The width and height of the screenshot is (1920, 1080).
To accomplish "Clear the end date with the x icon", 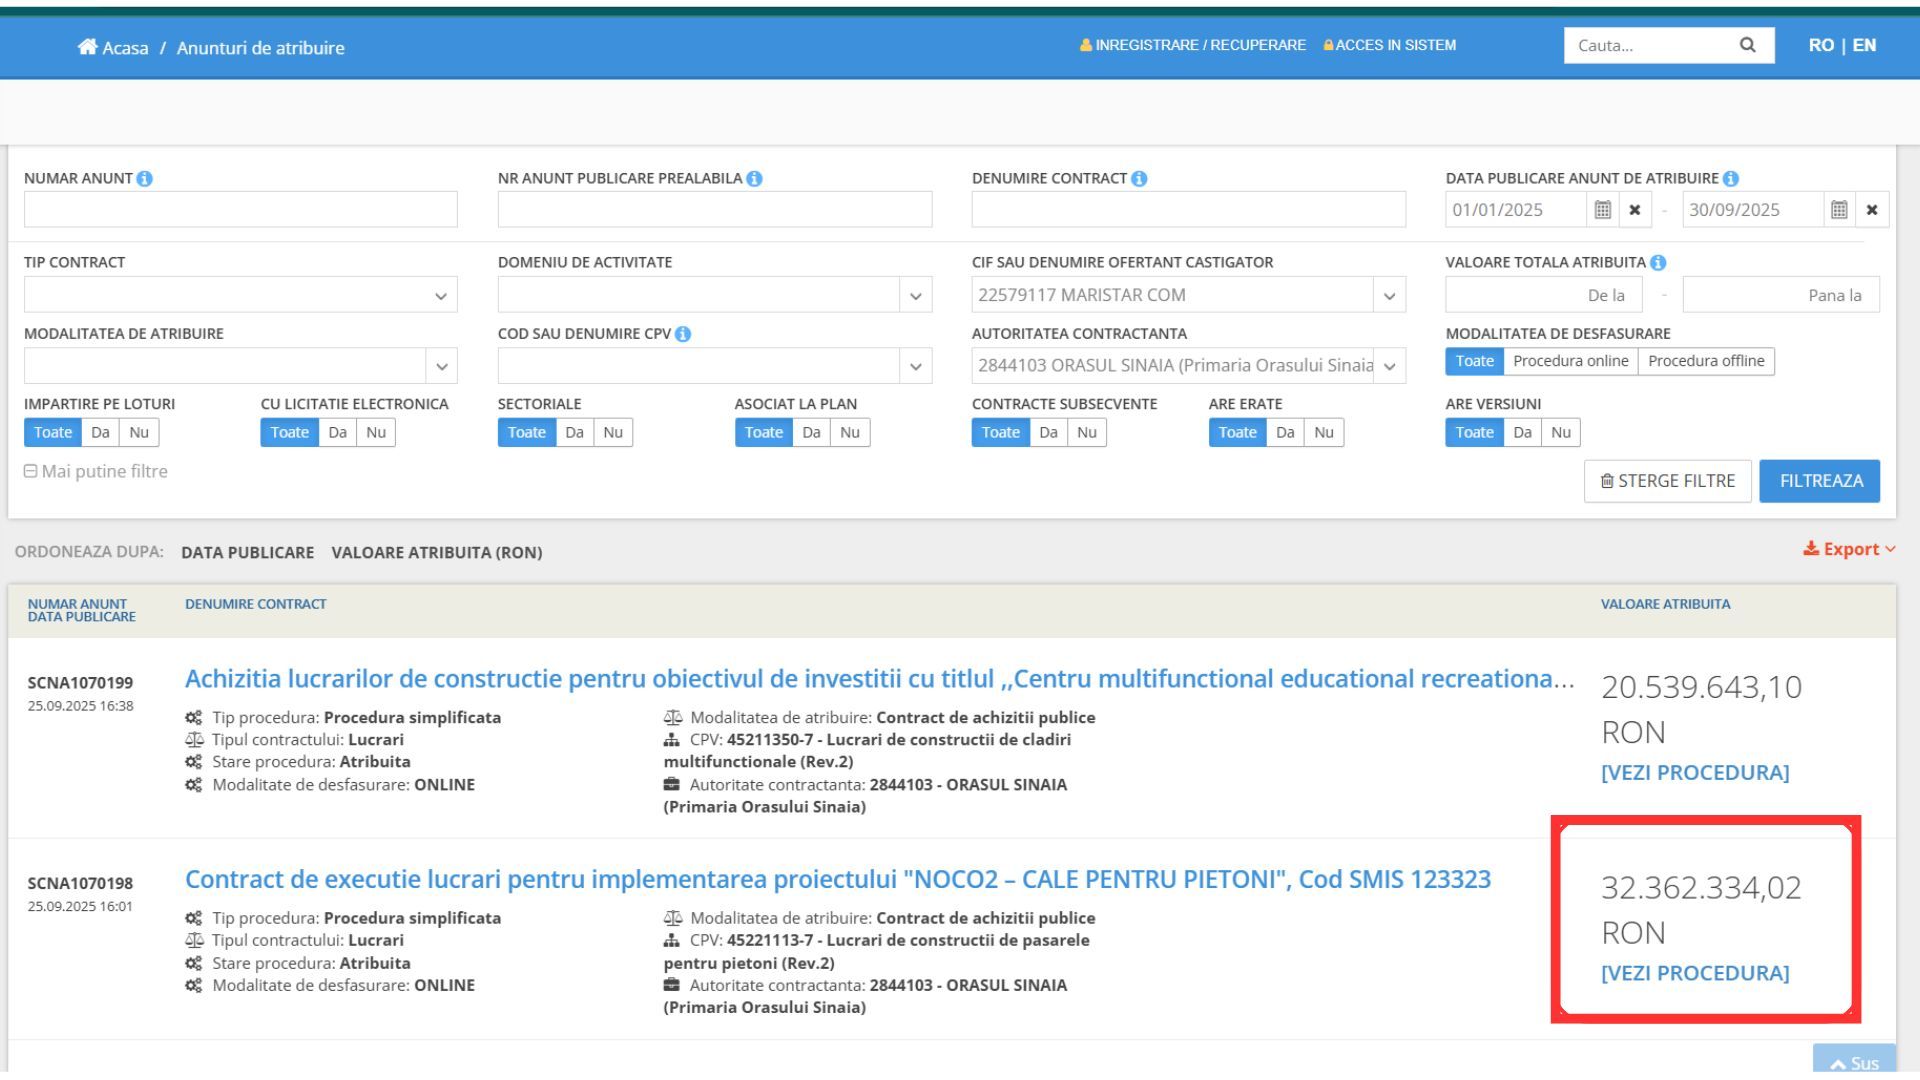I will pos(1871,210).
